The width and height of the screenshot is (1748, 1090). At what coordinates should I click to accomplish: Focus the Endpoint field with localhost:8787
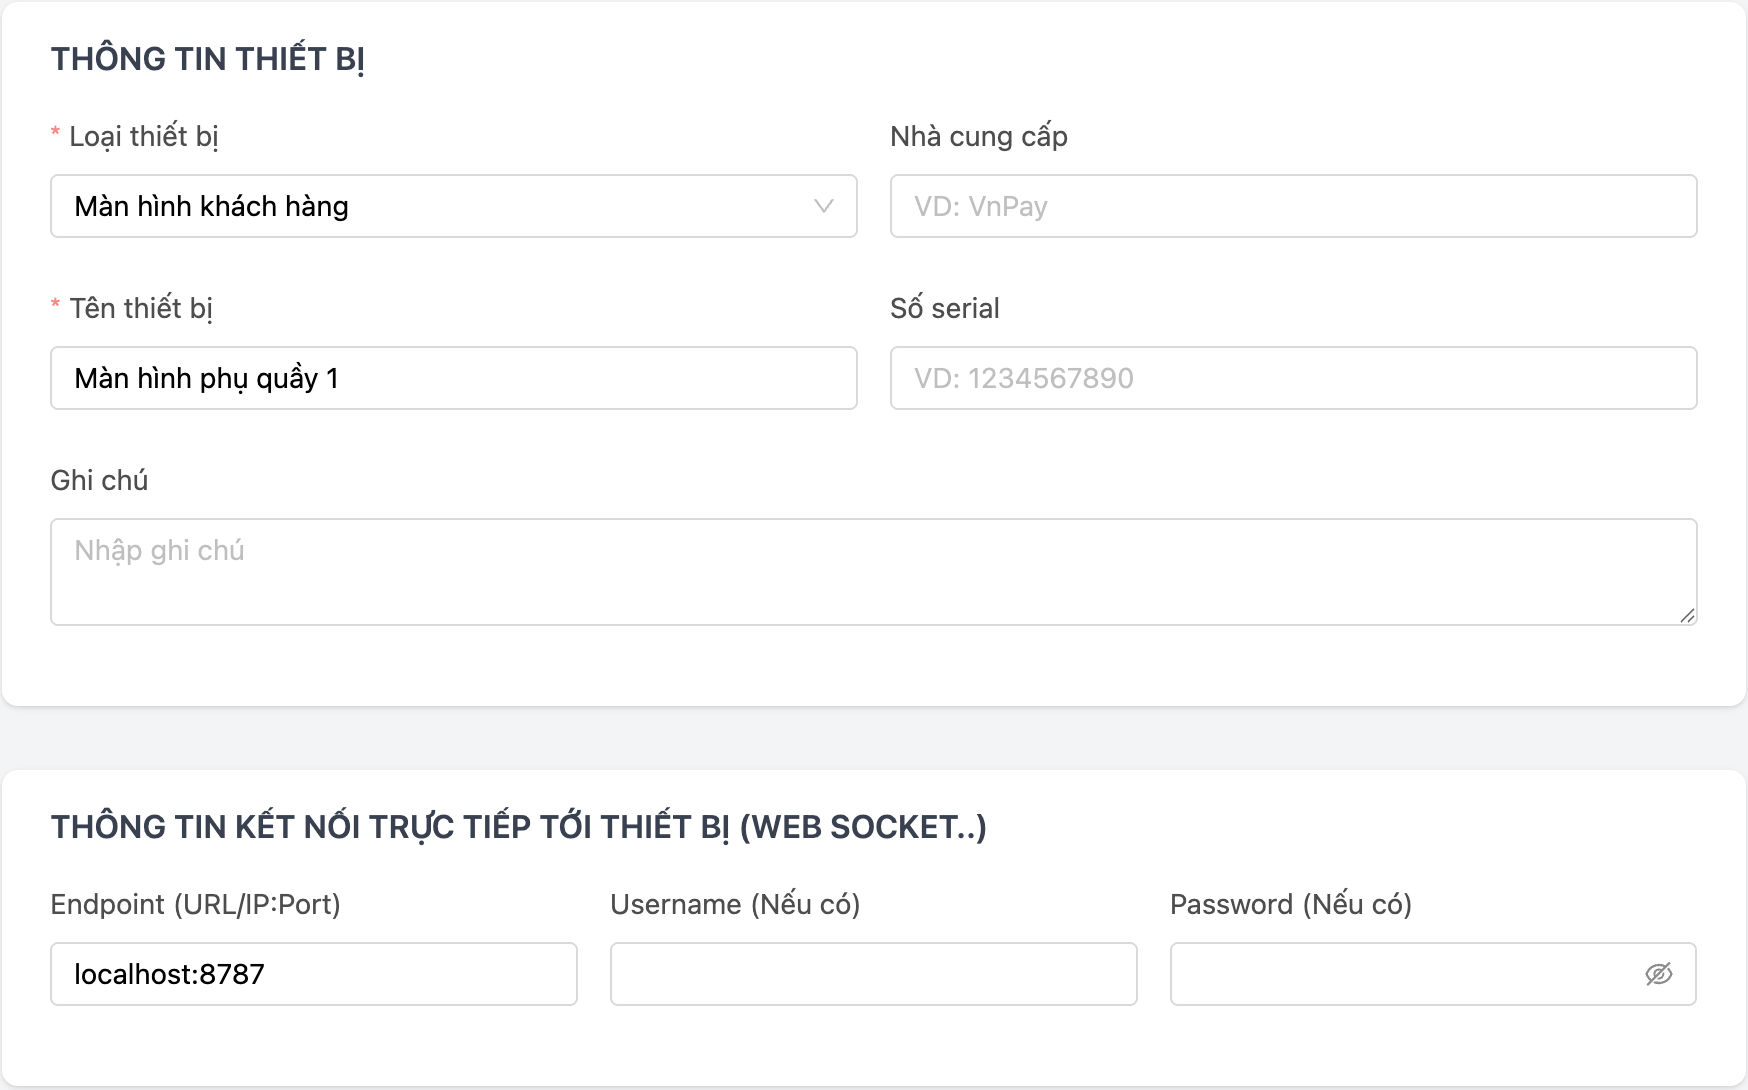(313, 974)
